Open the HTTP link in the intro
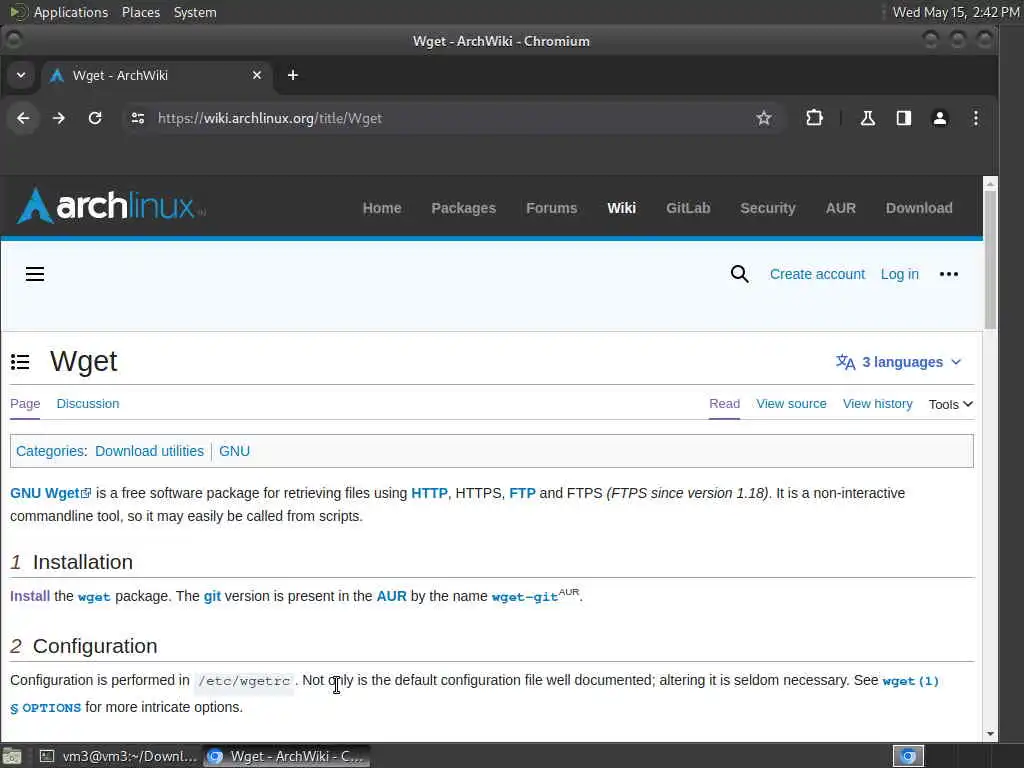The width and height of the screenshot is (1024, 768). (429, 493)
